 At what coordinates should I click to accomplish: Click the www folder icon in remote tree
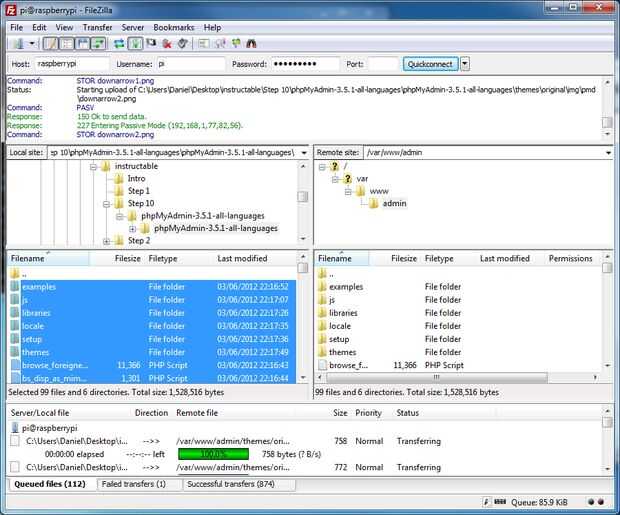click(360, 191)
